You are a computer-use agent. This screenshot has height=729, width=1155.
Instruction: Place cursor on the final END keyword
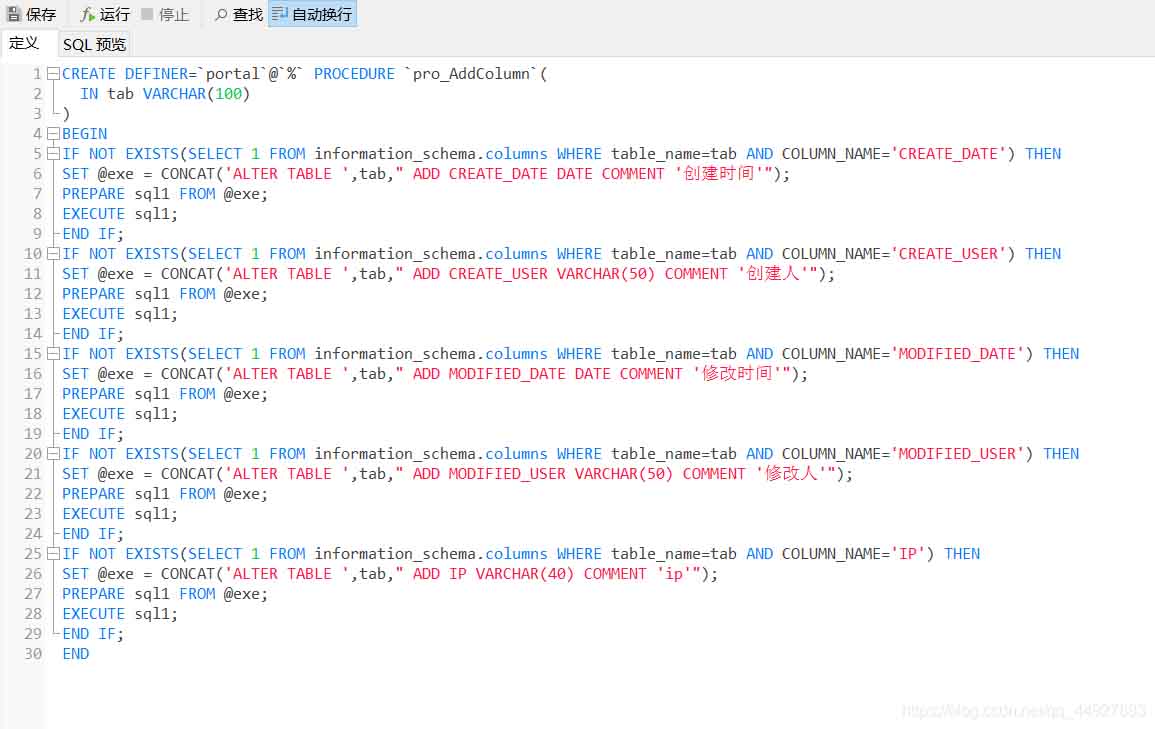(x=75, y=654)
